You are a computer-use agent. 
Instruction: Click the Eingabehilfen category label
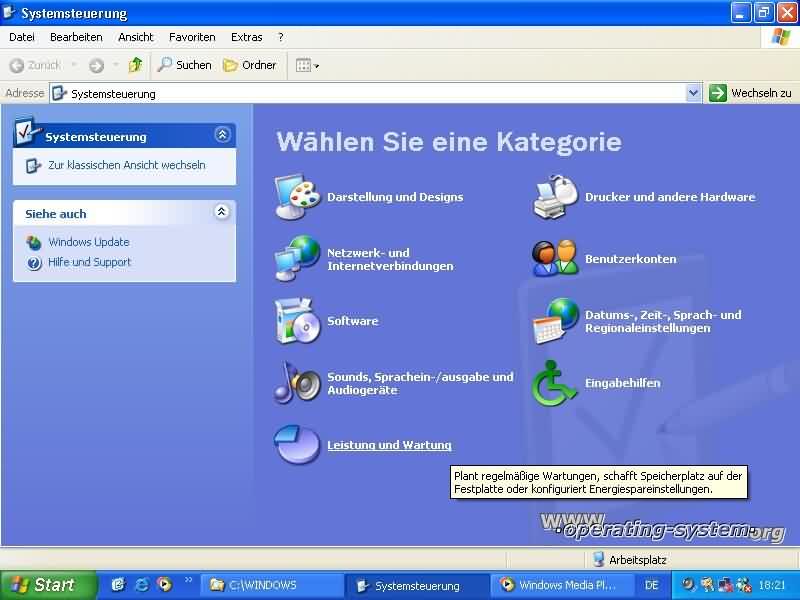tap(622, 383)
